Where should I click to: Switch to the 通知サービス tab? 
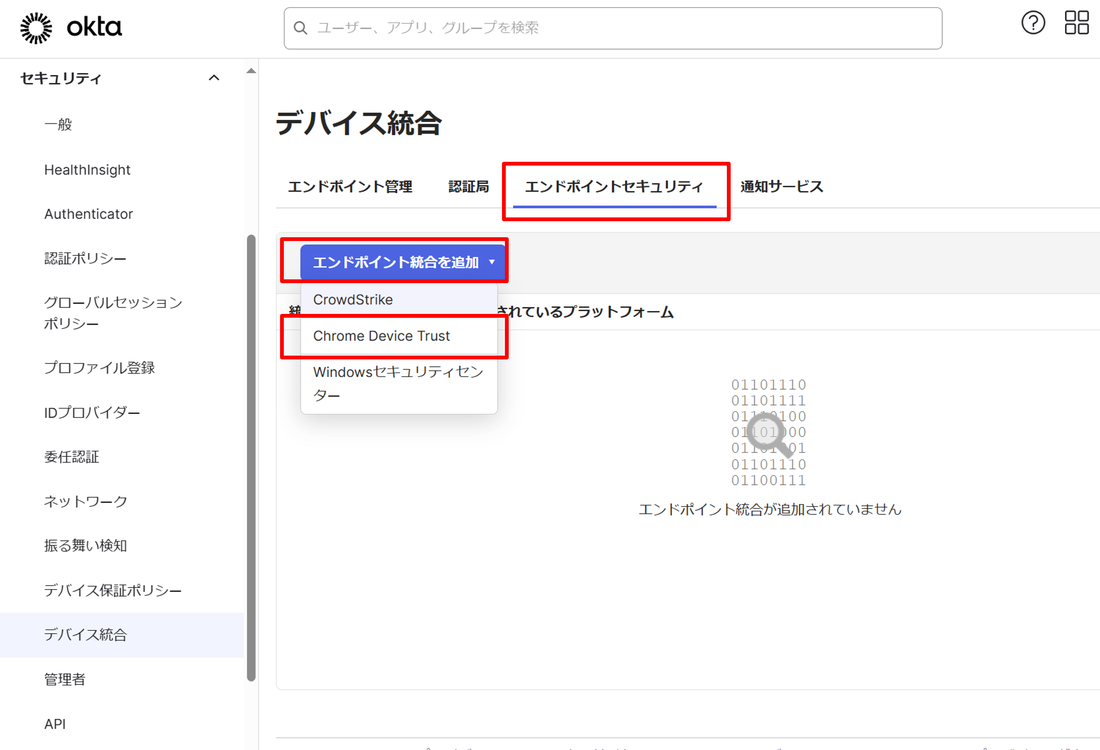[782, 187]
